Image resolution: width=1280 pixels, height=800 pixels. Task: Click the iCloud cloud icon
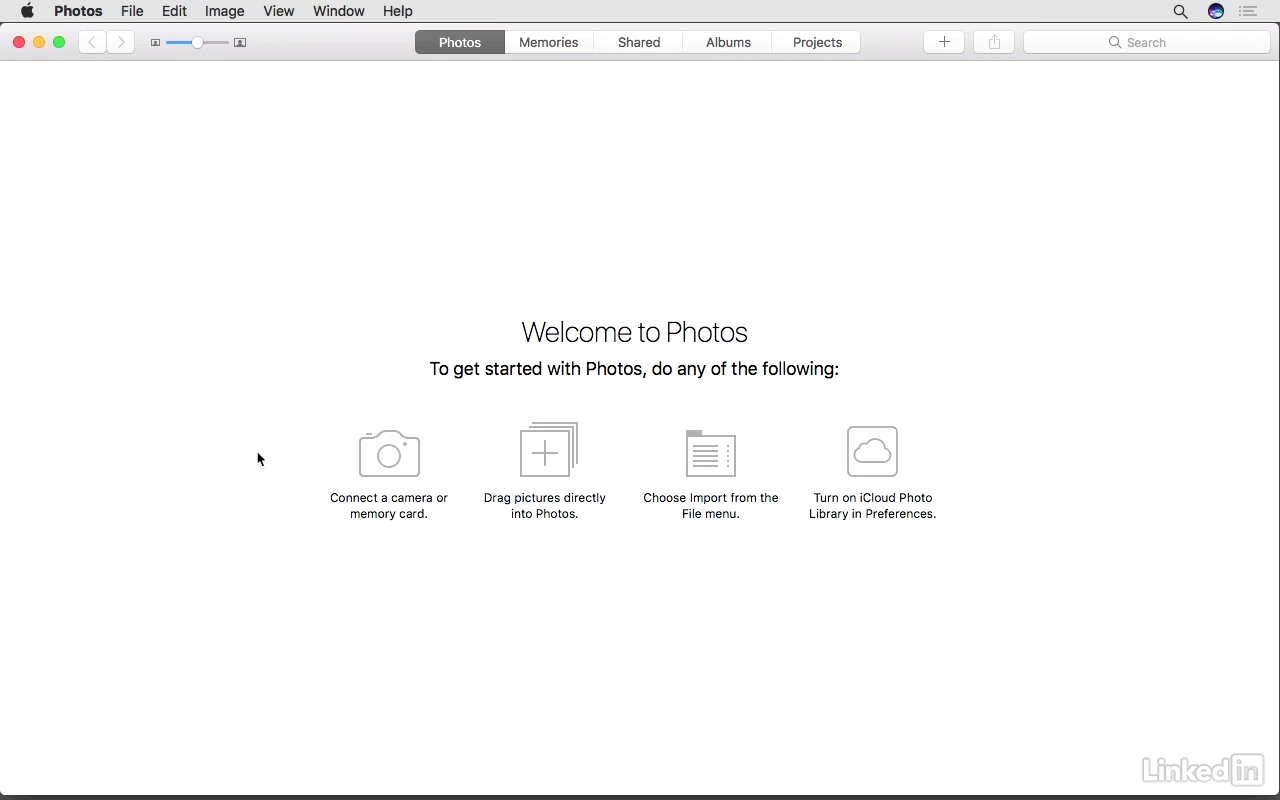872,451
